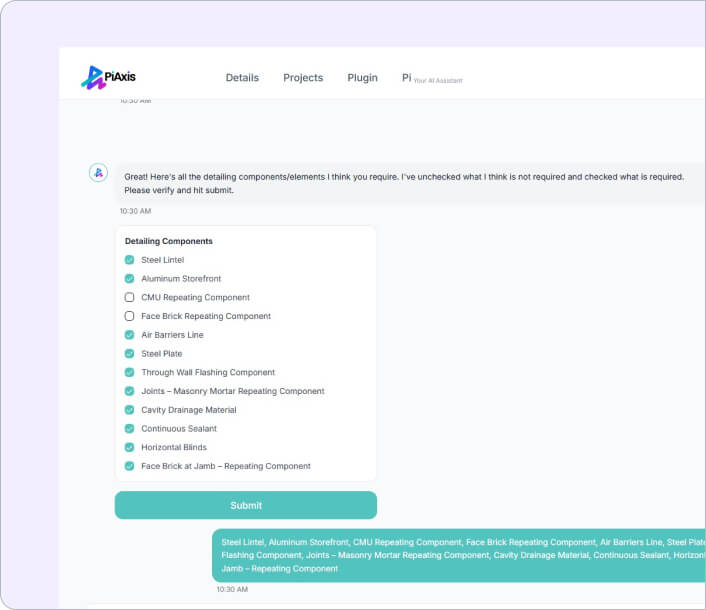Deselect the Steel Plate checkbox
This screenshot has height=610, width=706.
(x=129, y=354)
